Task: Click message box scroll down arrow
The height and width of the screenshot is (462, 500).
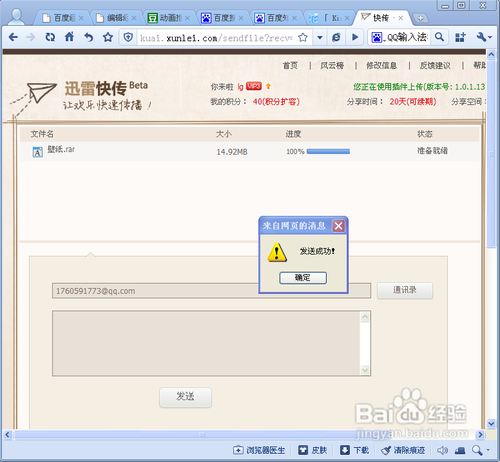Action: [365, 370]
